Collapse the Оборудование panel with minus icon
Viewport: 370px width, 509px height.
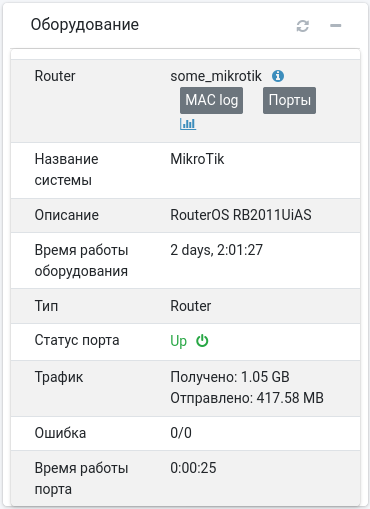pos(335,26)
